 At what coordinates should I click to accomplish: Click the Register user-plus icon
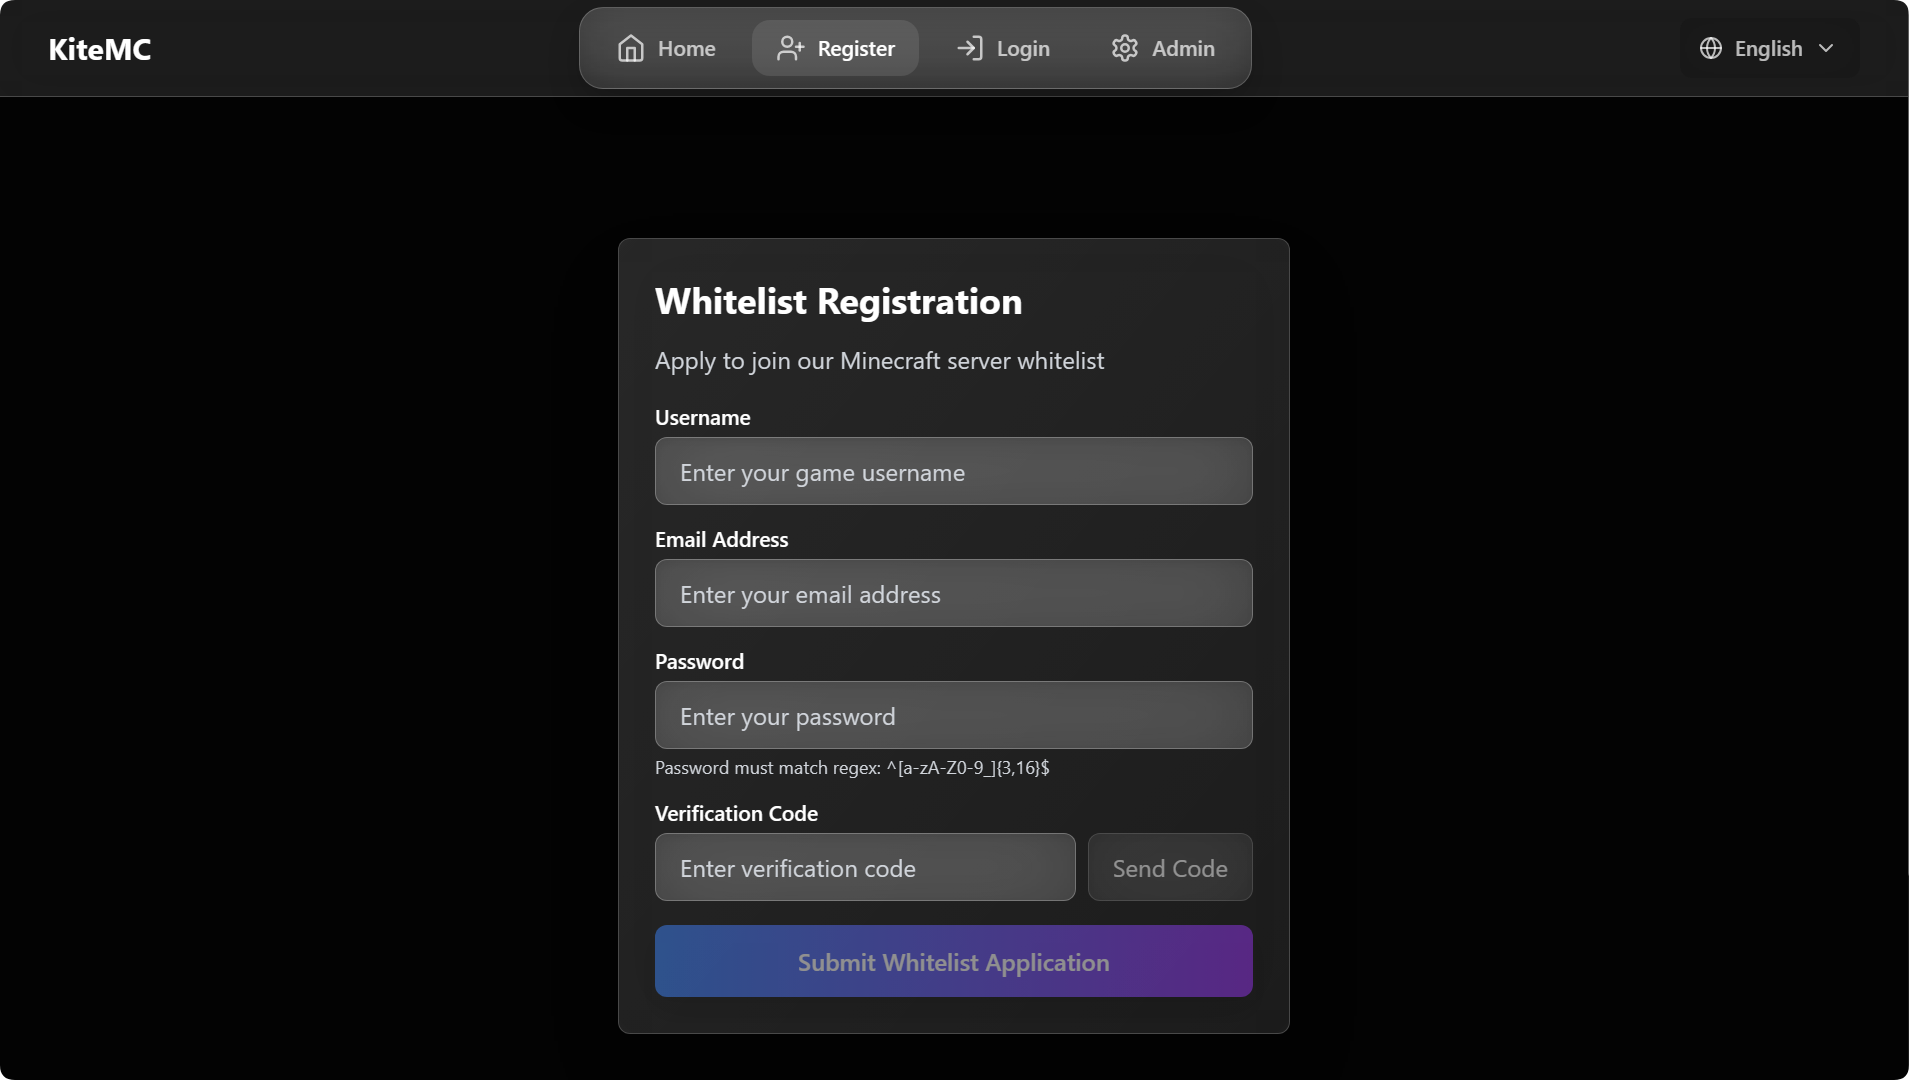click(x=790, y=48)
